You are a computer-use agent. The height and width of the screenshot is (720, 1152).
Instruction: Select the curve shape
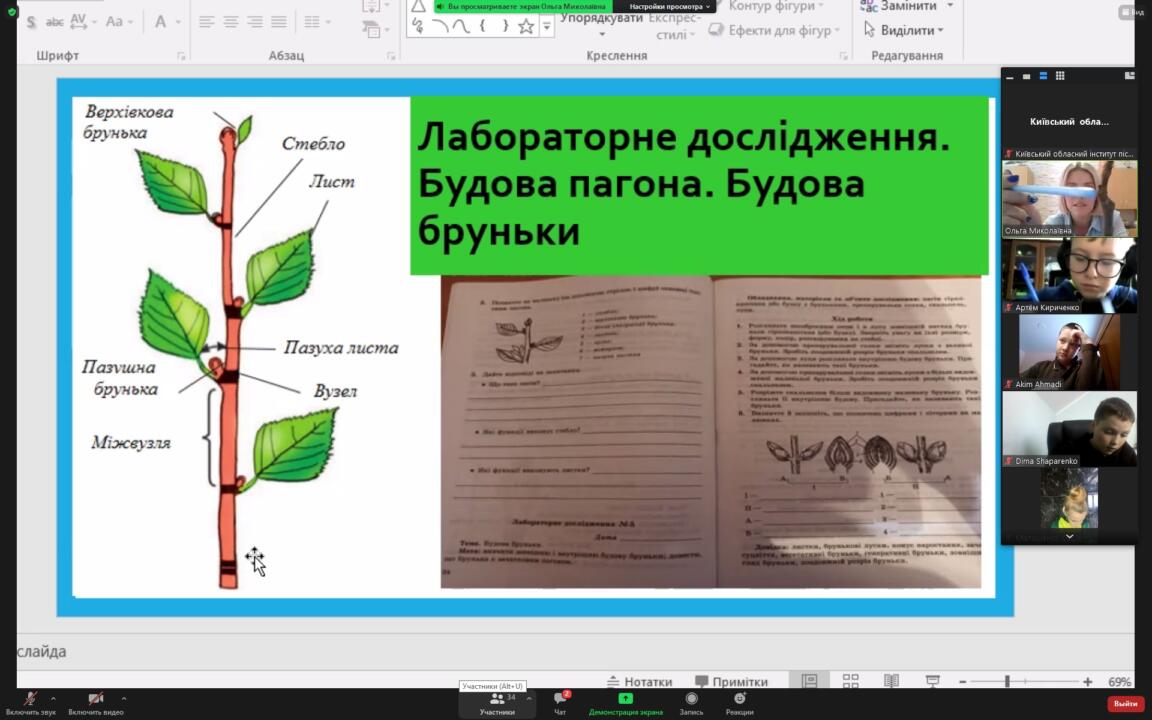(461, 26)
